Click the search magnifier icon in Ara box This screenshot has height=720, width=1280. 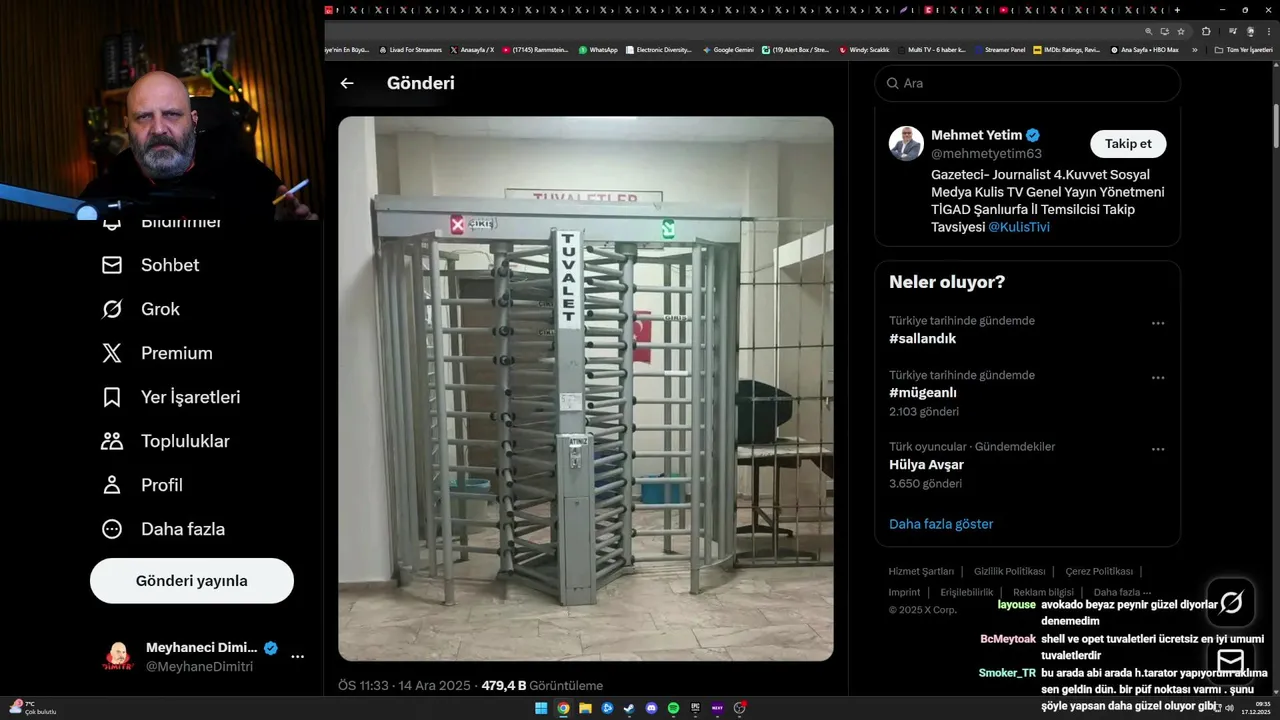[x=892, y=83]
